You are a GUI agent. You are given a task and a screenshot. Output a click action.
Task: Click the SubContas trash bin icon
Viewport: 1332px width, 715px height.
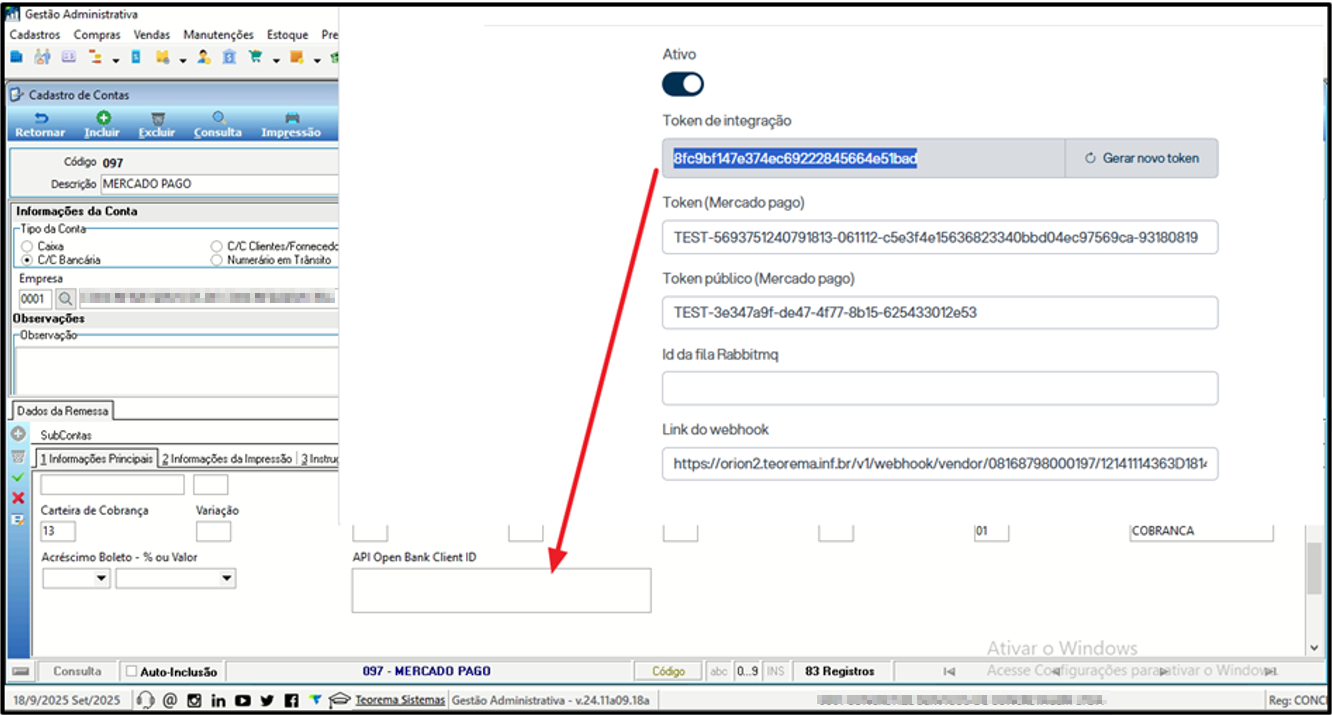click(18, 457)
